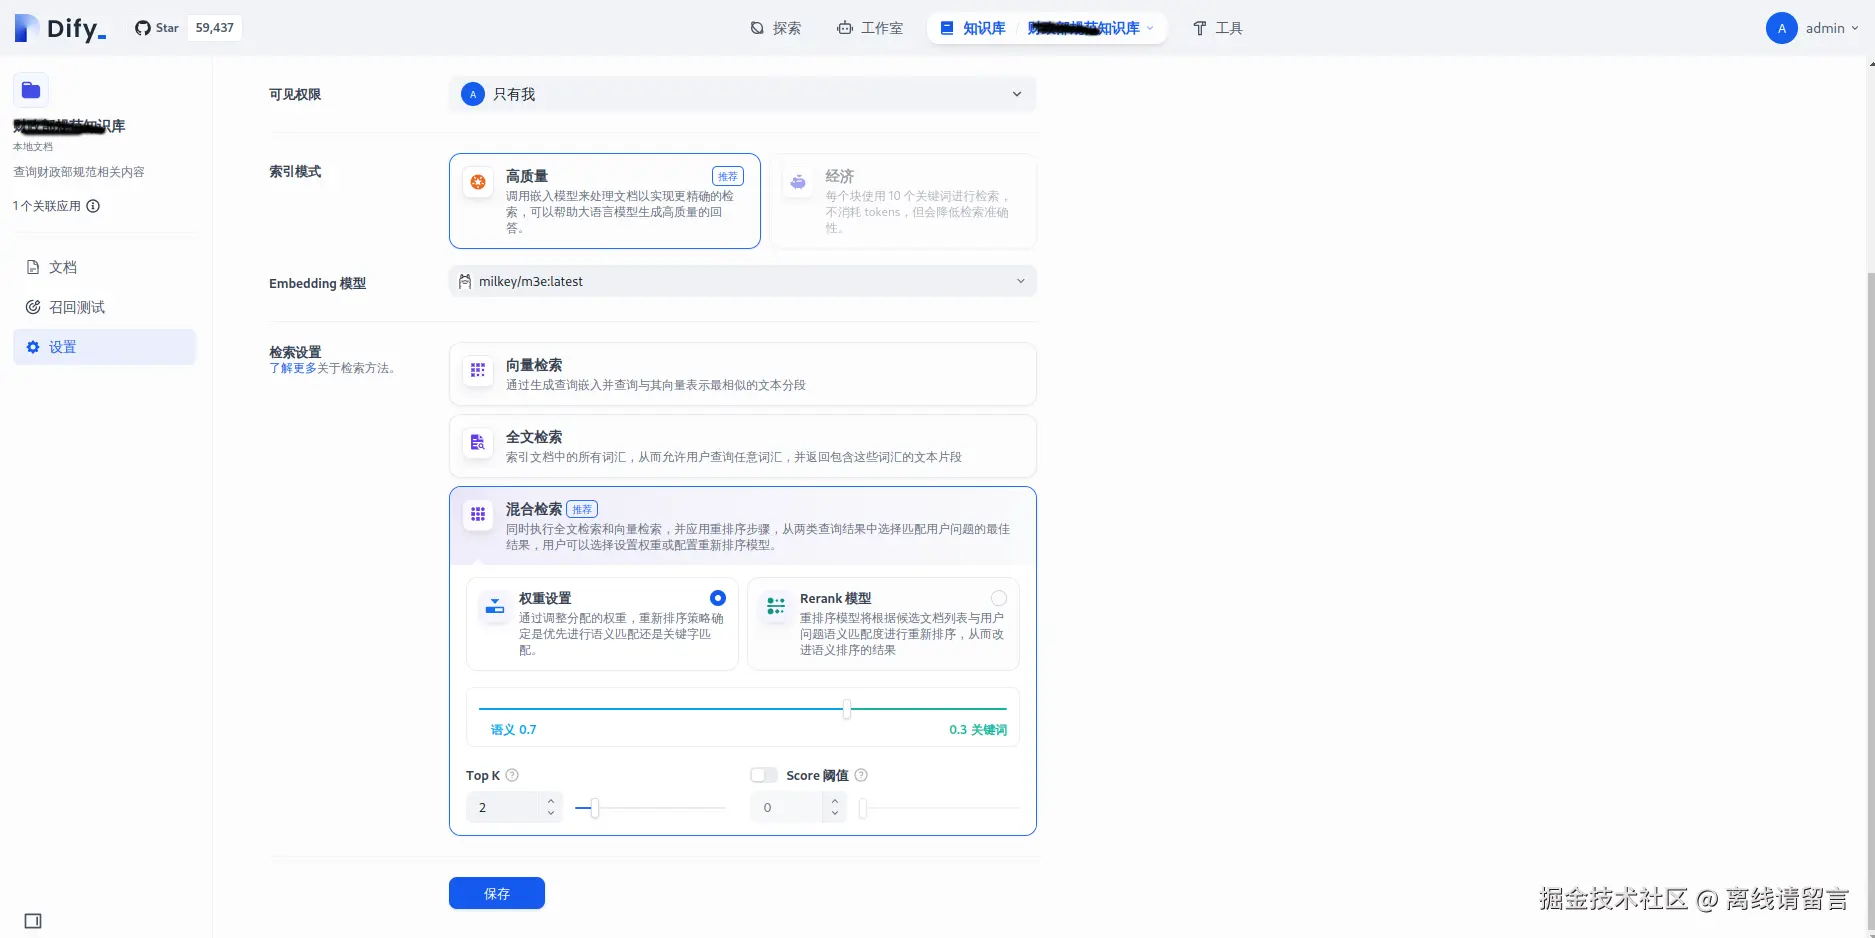Select the 混合检索 retrieval option

742,526
